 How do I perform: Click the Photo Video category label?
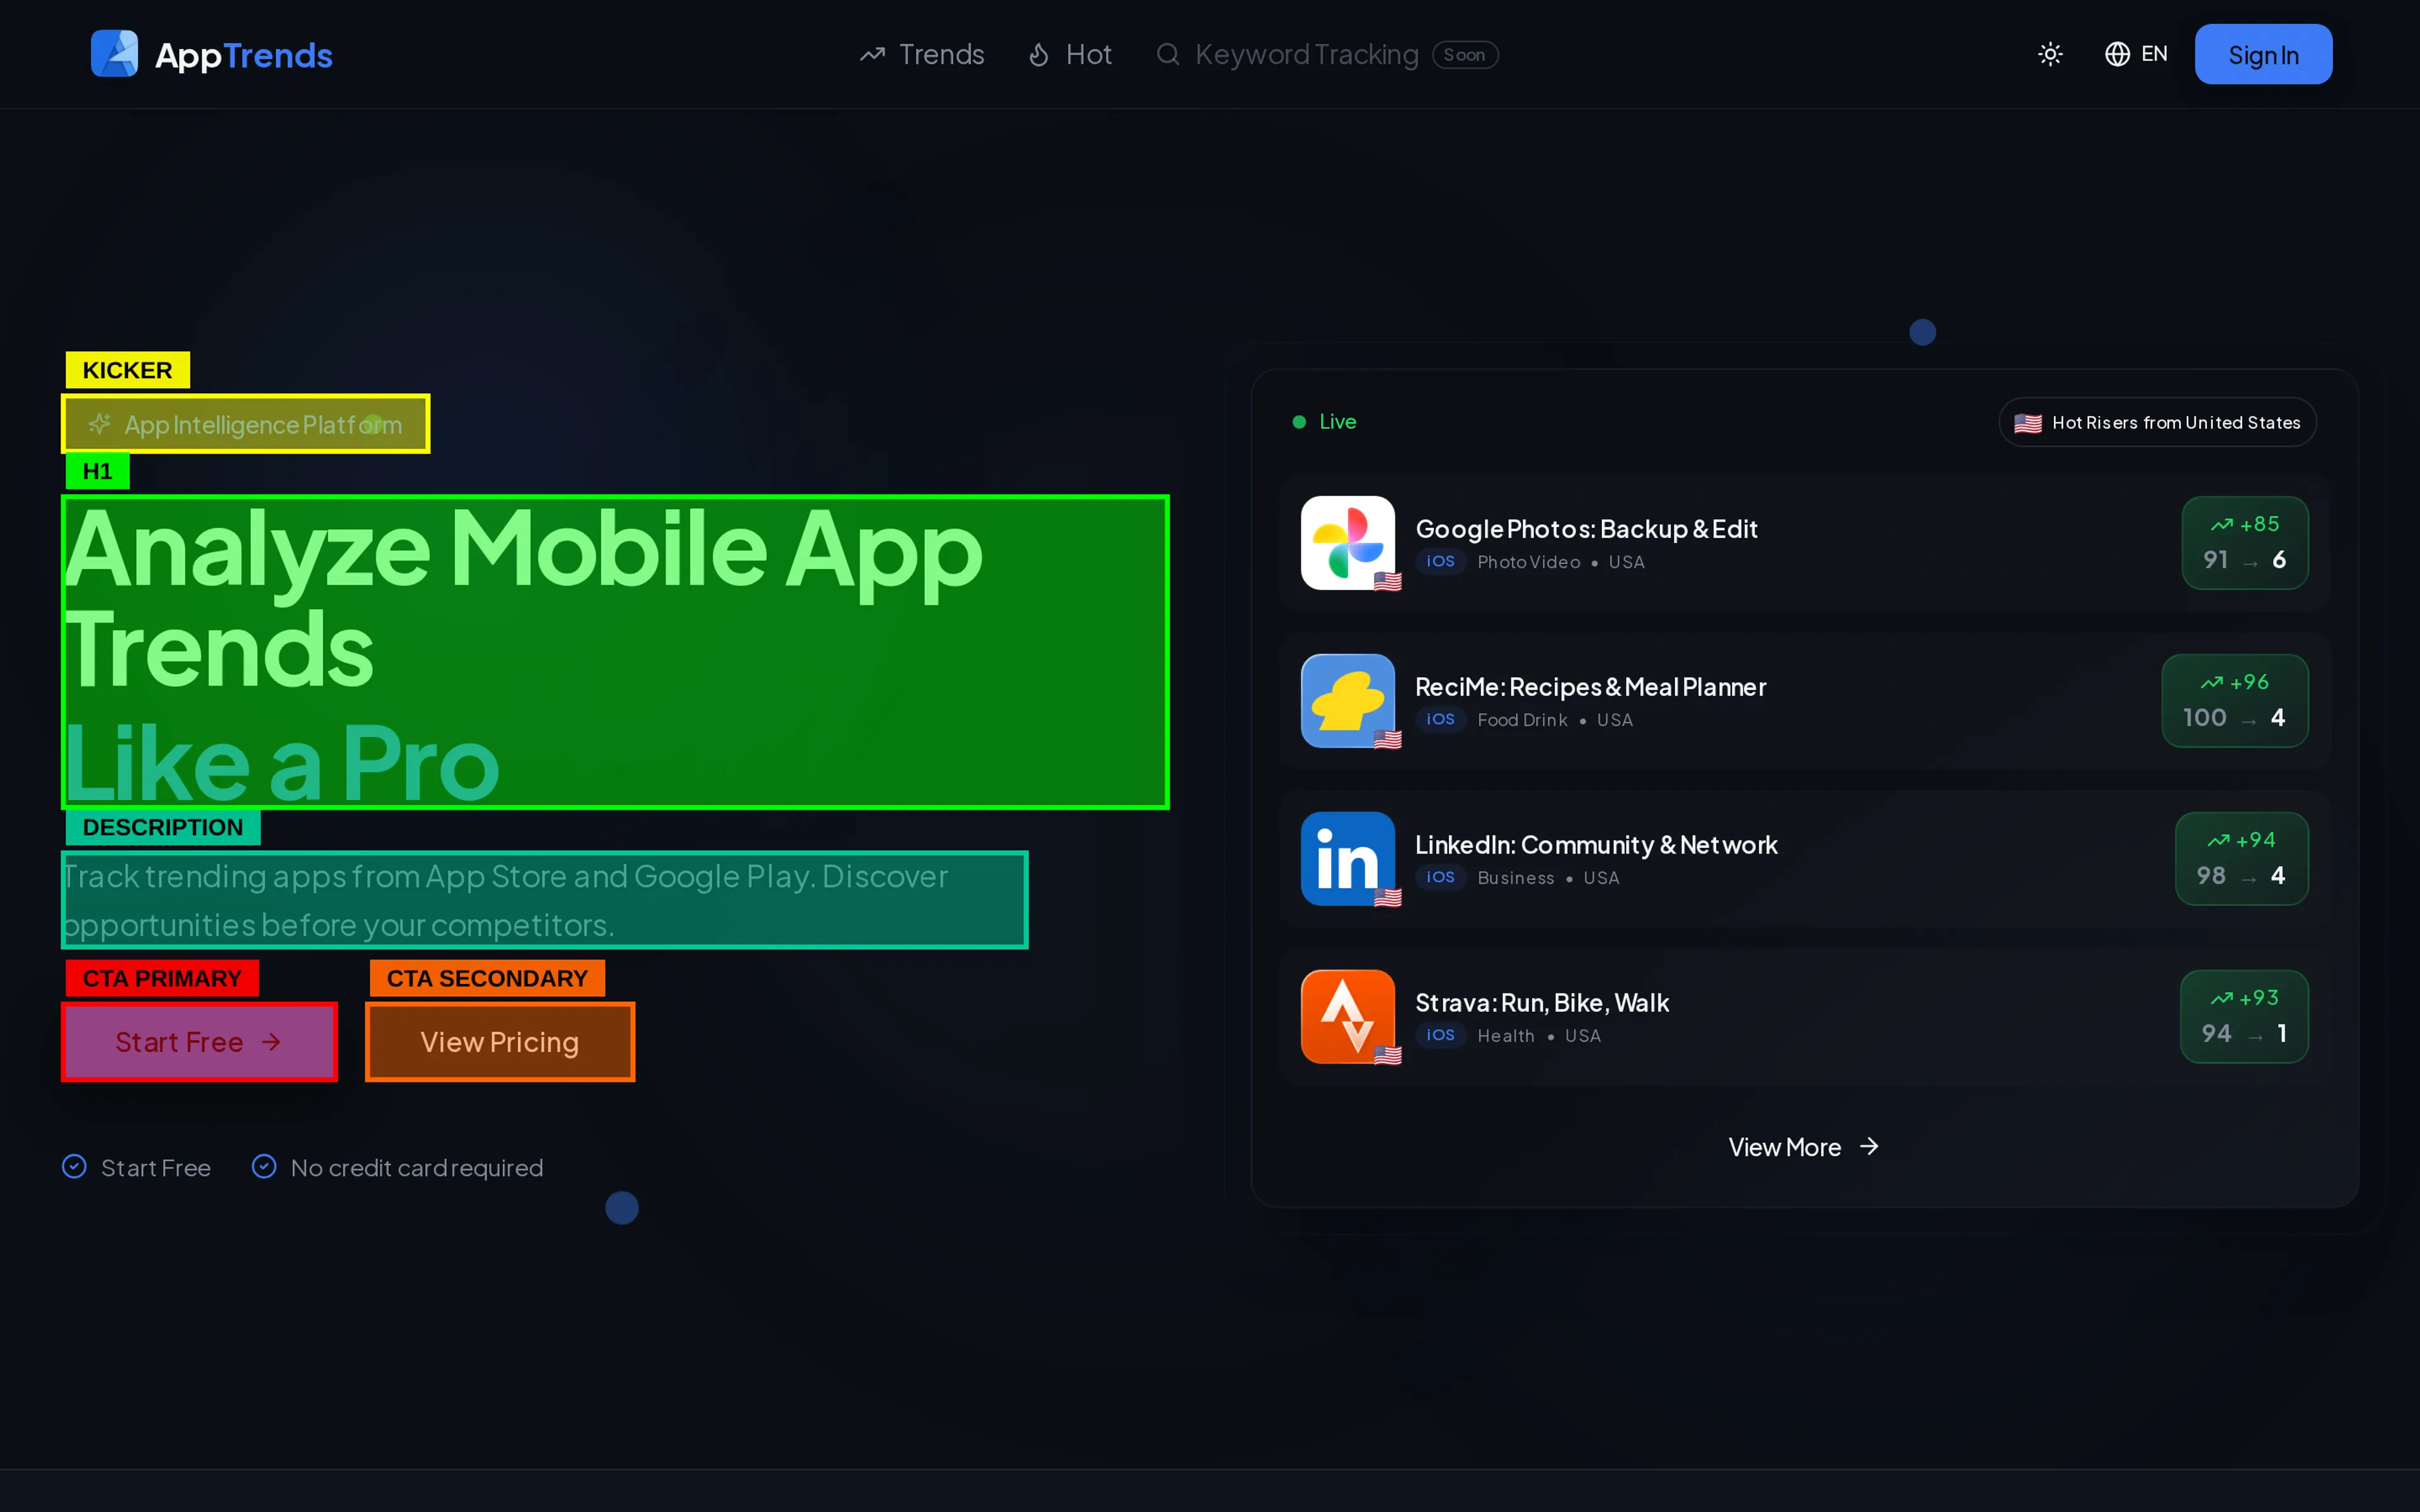[x=1528, y=562]
